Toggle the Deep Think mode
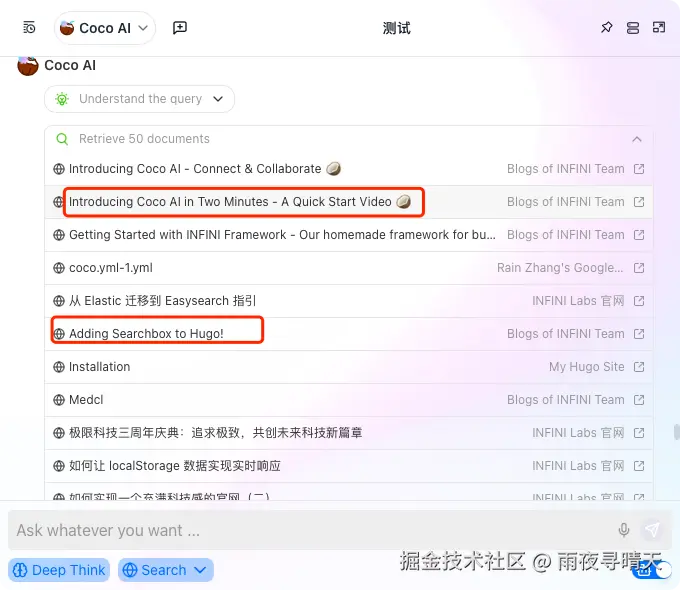Image resolution: width=680 pixels, height=590 pixels. (x=59, y=570)
